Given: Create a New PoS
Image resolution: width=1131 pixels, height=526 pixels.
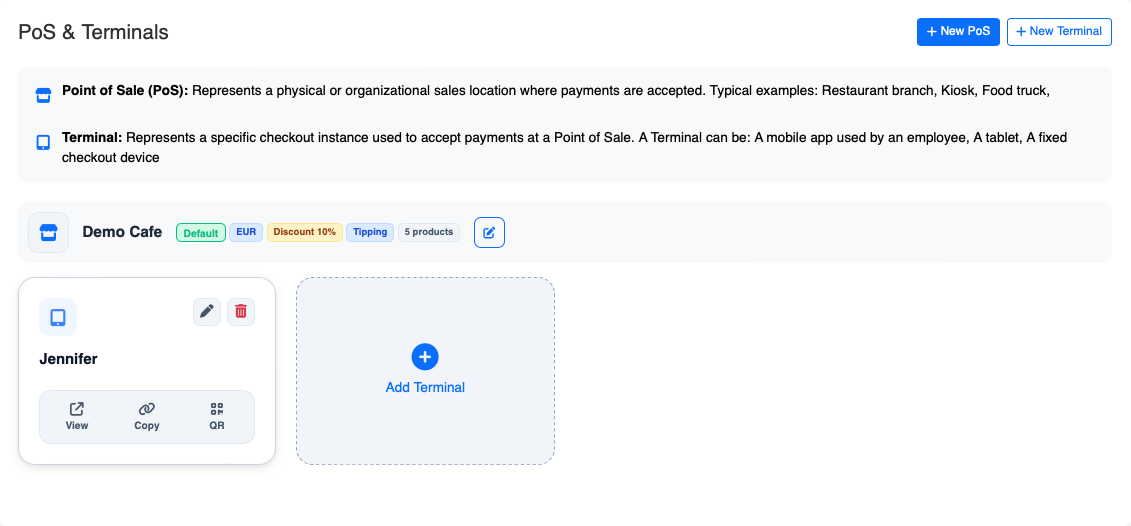Looking at the screenshot, I should (957, 32).
